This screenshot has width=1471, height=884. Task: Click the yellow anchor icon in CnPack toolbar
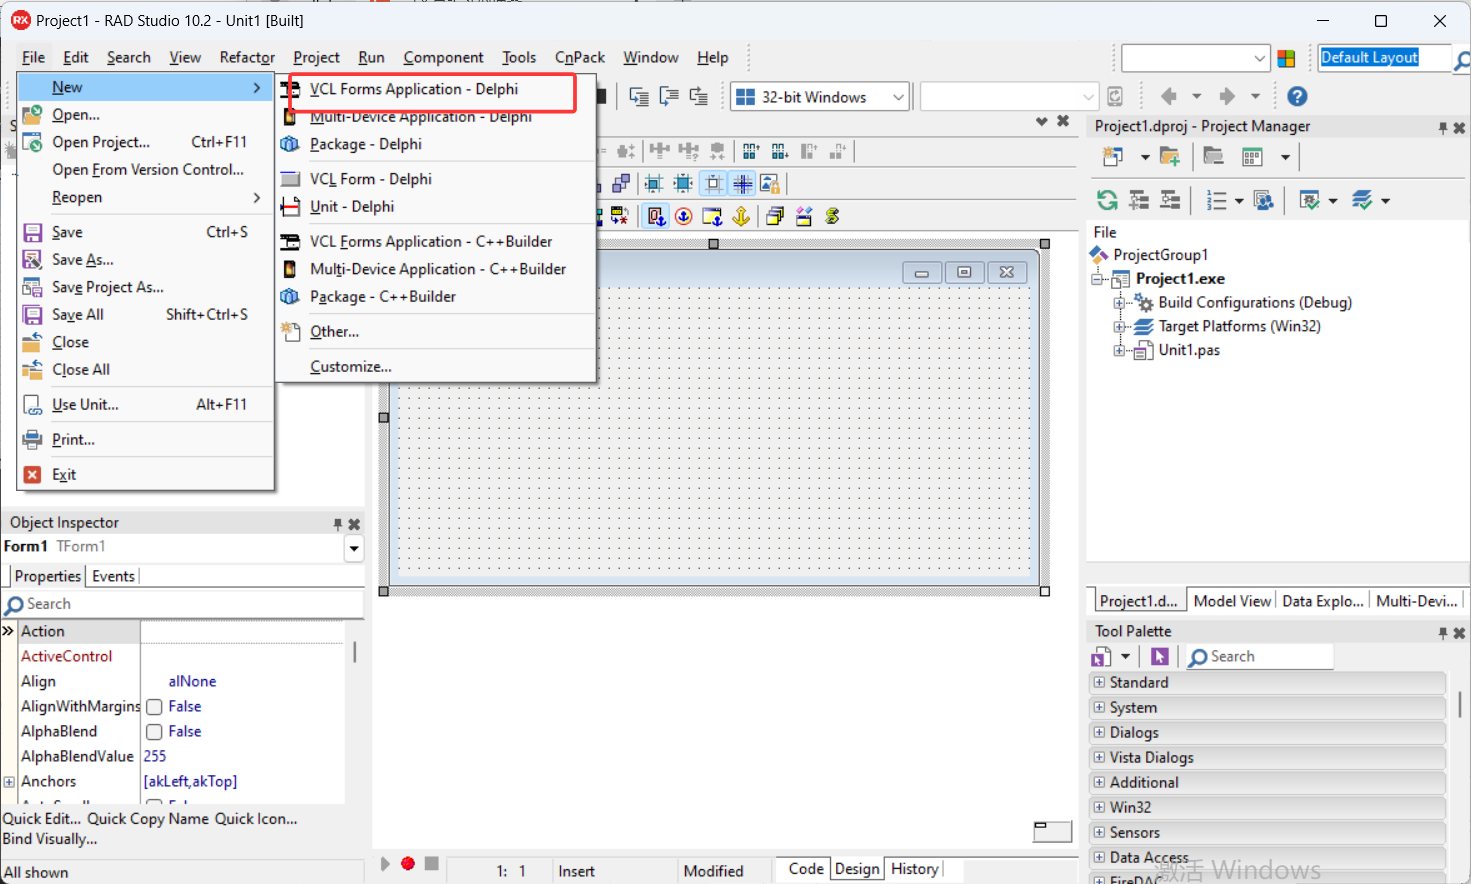(741, 216)
